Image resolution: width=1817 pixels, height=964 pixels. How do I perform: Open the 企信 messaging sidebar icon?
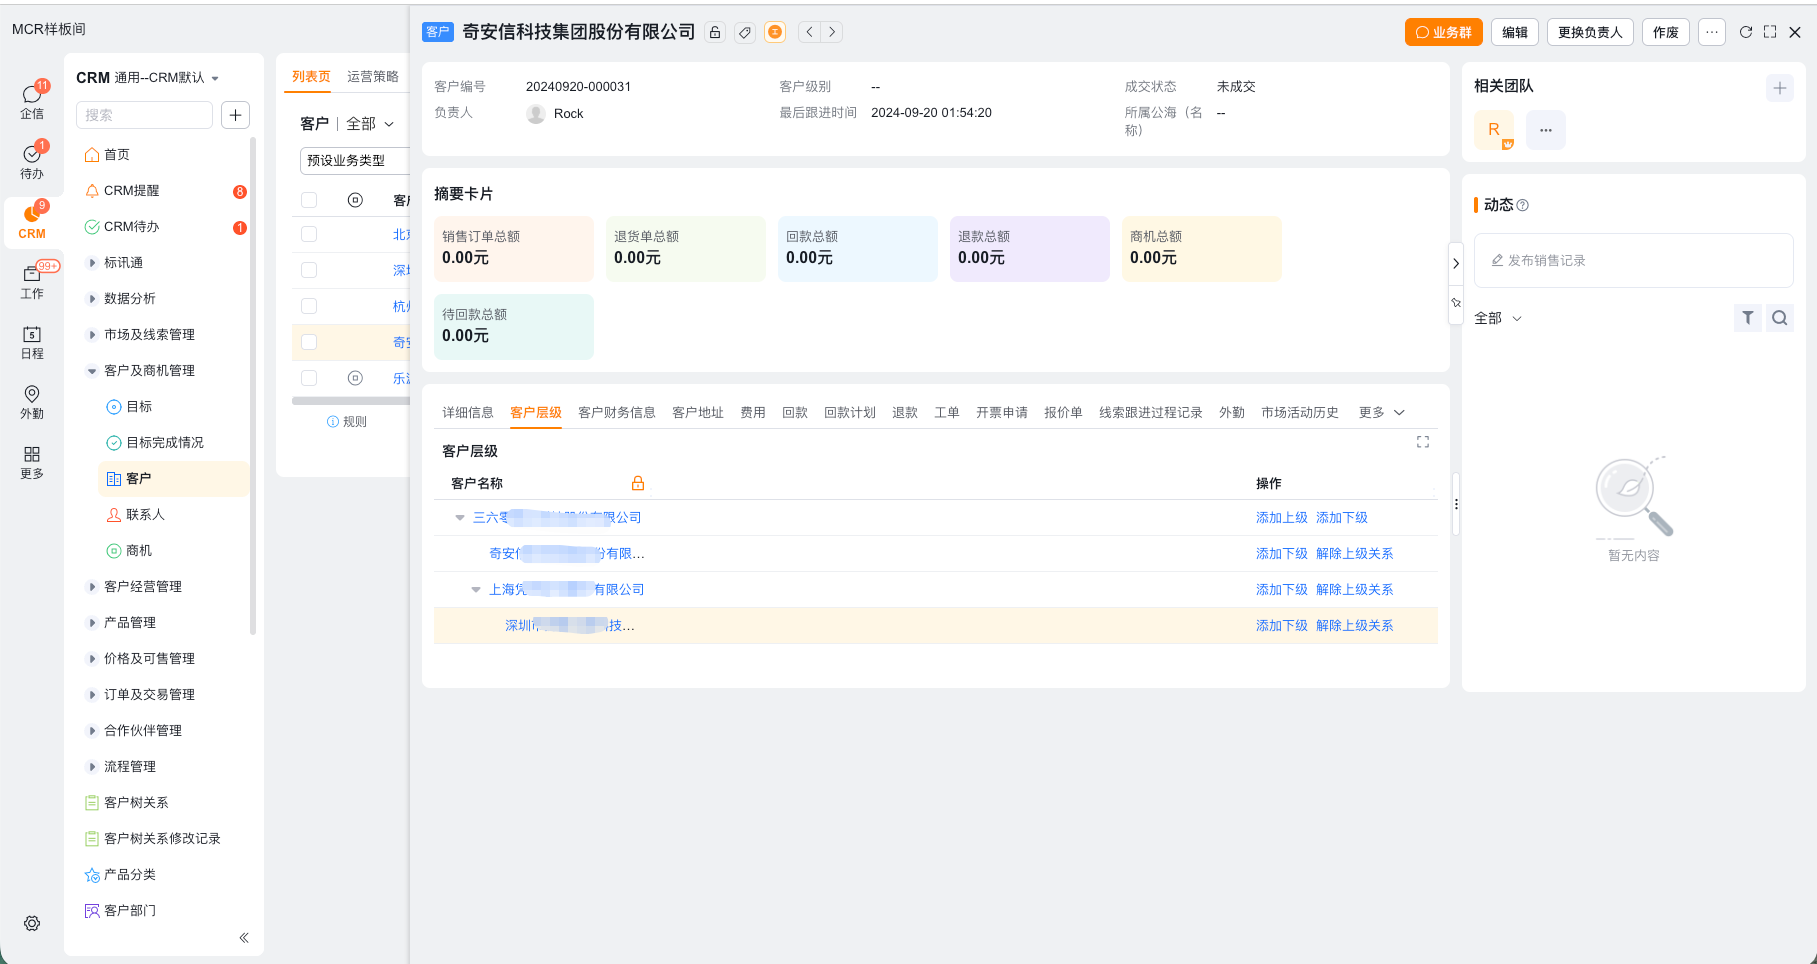coord(32,100)
